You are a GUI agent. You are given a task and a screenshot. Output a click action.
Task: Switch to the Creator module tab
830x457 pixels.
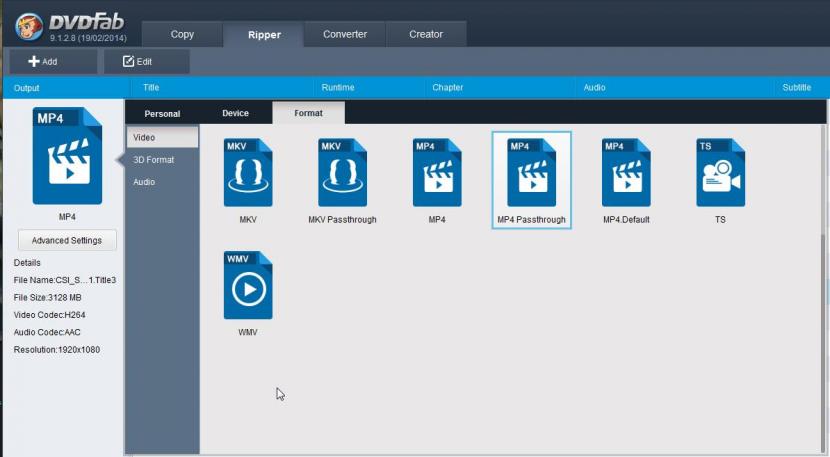click(426, 34)
